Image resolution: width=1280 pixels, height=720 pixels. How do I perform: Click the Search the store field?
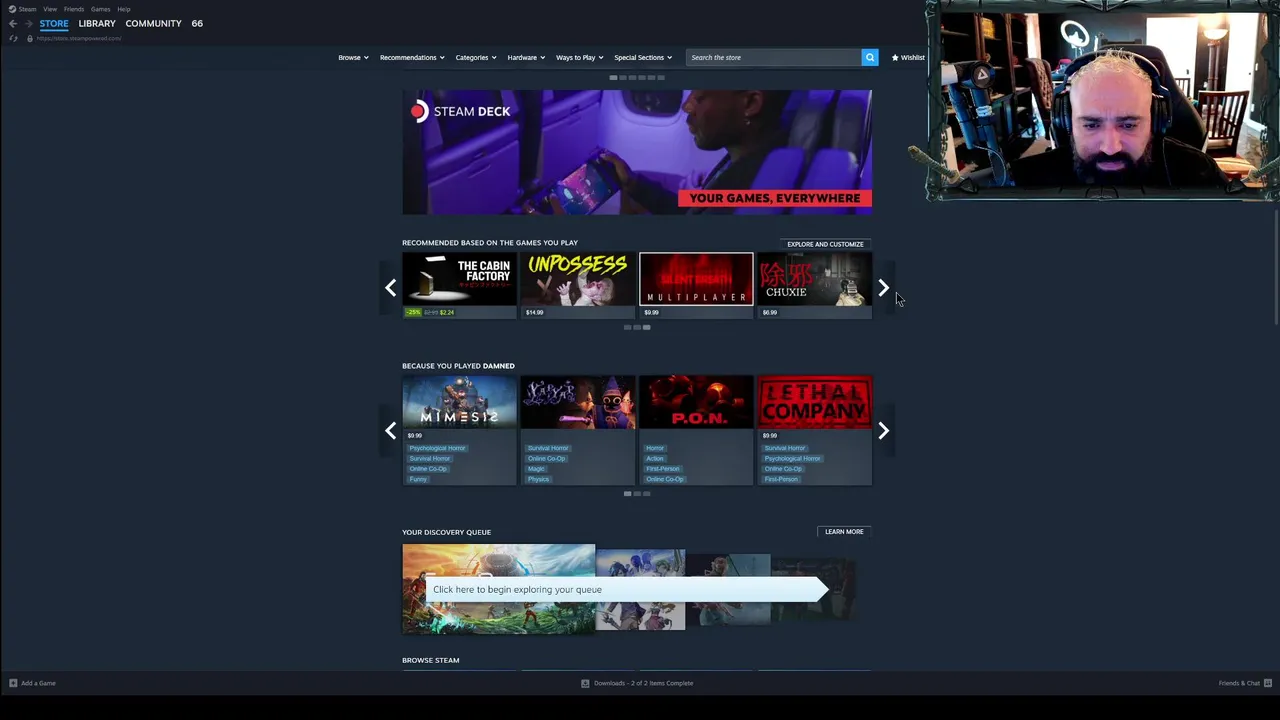[774, 57]
